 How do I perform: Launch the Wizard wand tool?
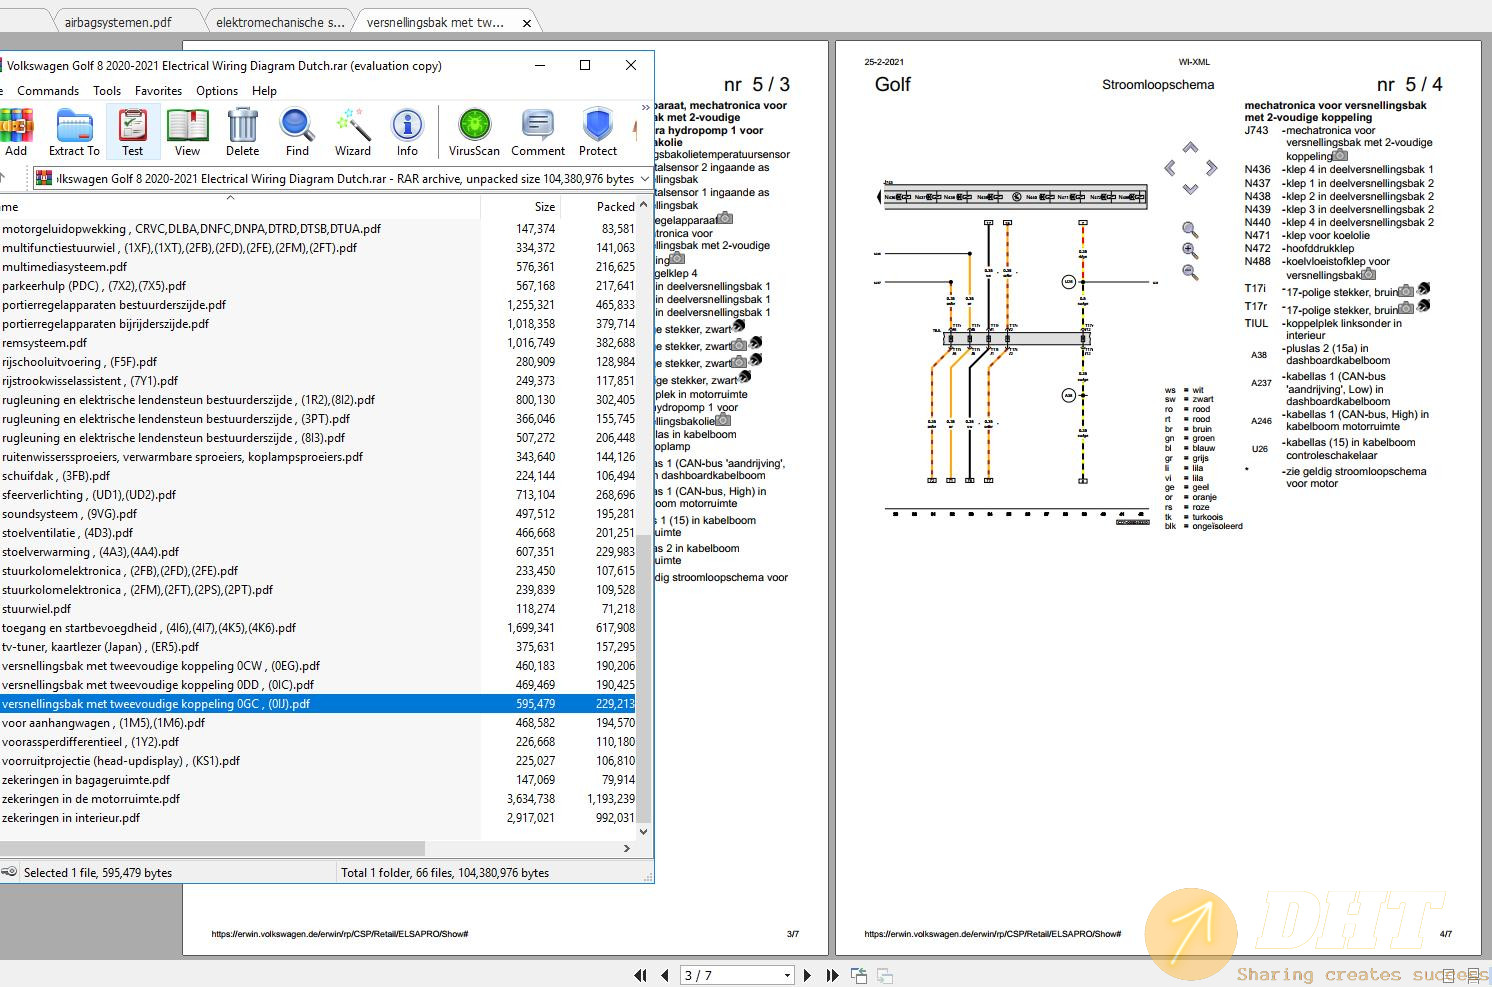pos(352,132)
